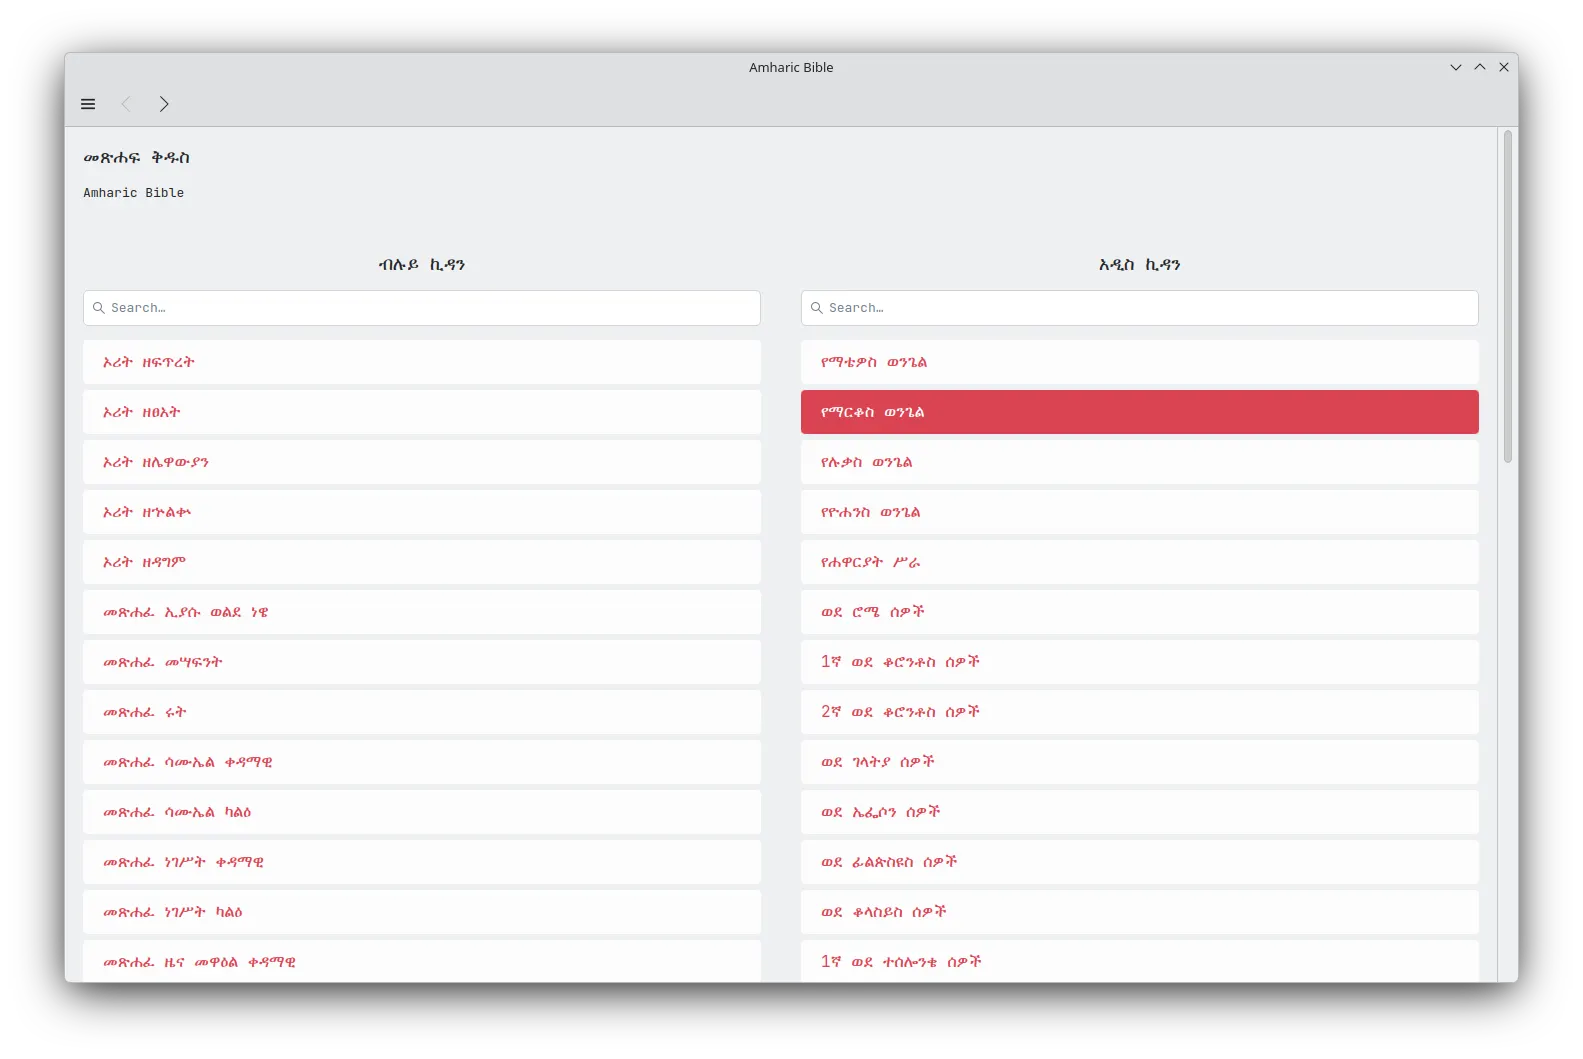
Task: Open መጽሐፈ ኢያሱ ወልደ ነዌ
Action: [x=422, y=612]
